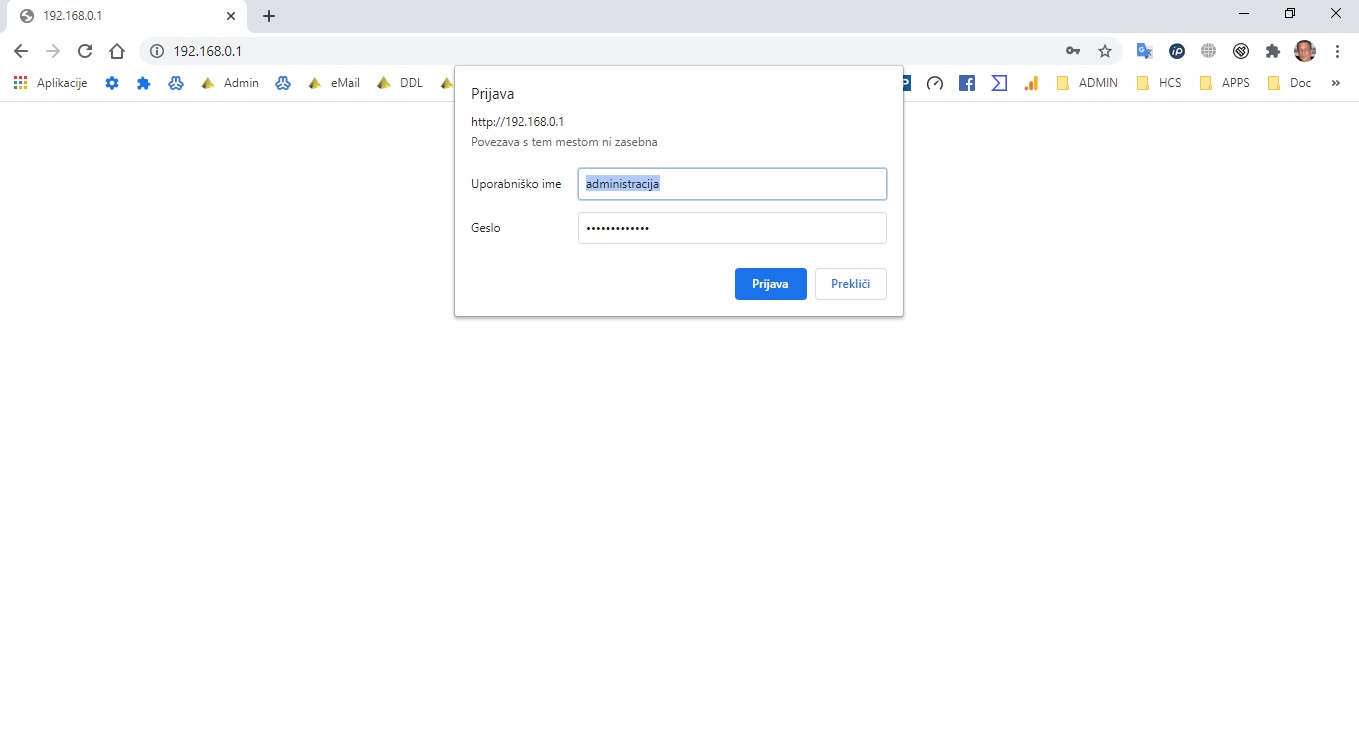
Task: Open the Chrome profile avatar
Action: pyautogui.click(x=1305, y=51)
